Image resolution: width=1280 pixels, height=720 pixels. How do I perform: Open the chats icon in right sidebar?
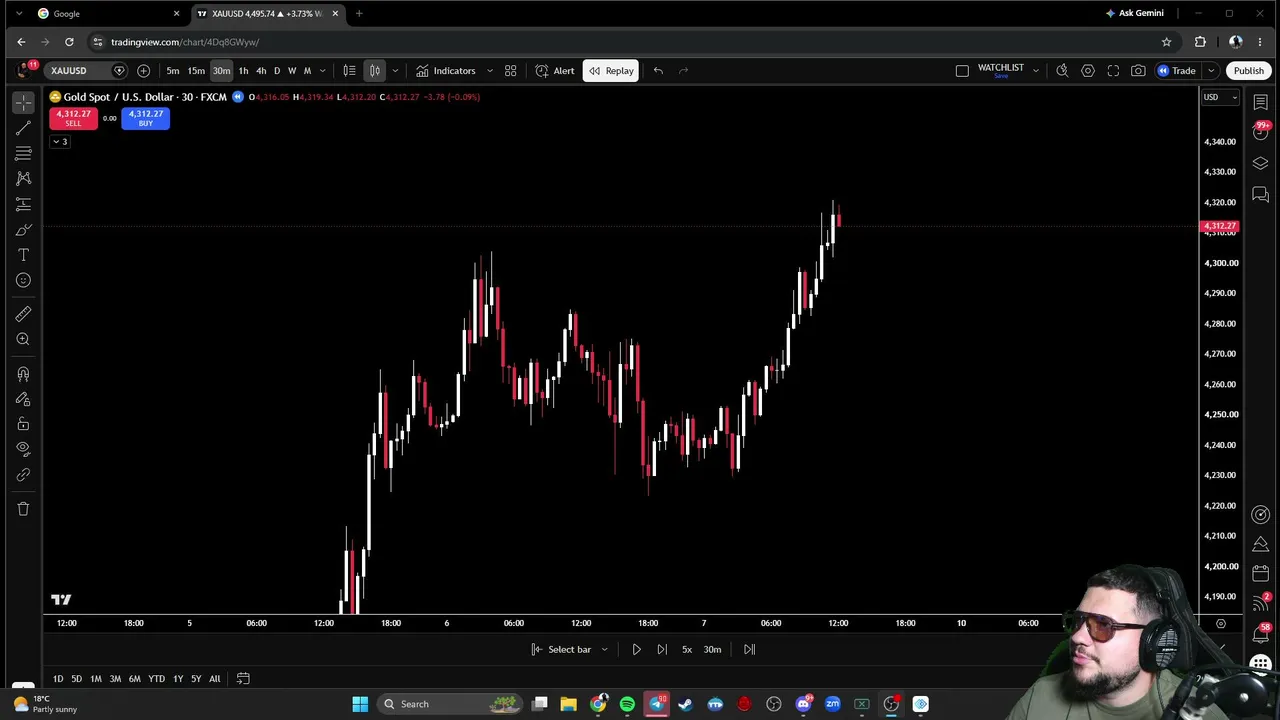[1260, 194]
